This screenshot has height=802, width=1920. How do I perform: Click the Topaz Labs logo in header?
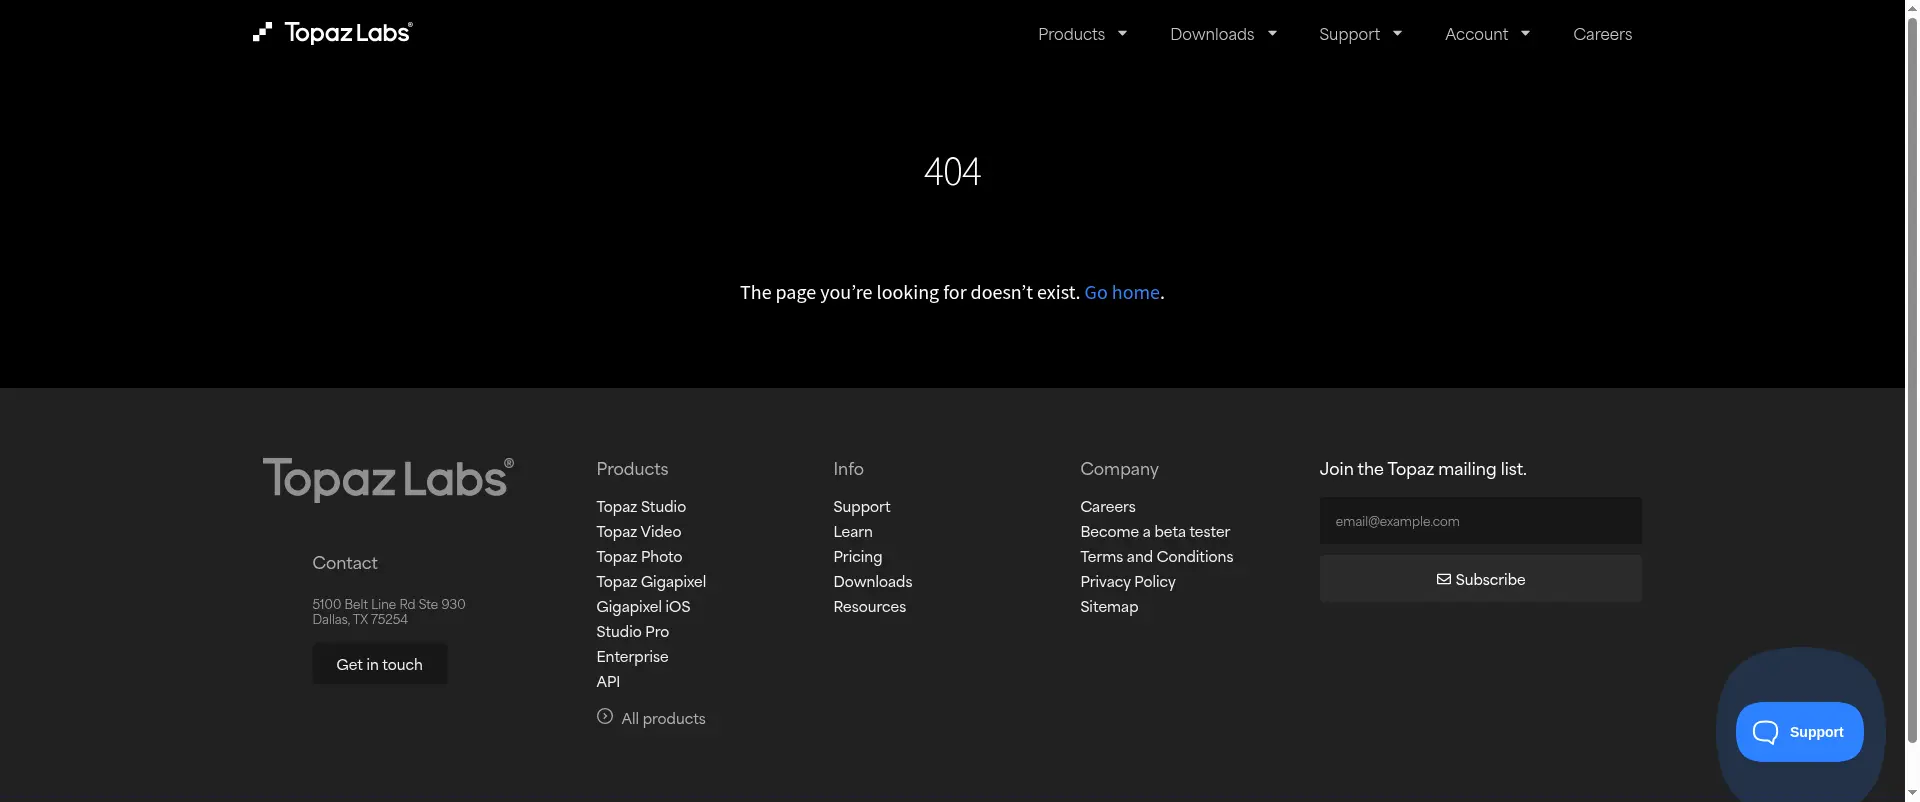tap(333, 33)
